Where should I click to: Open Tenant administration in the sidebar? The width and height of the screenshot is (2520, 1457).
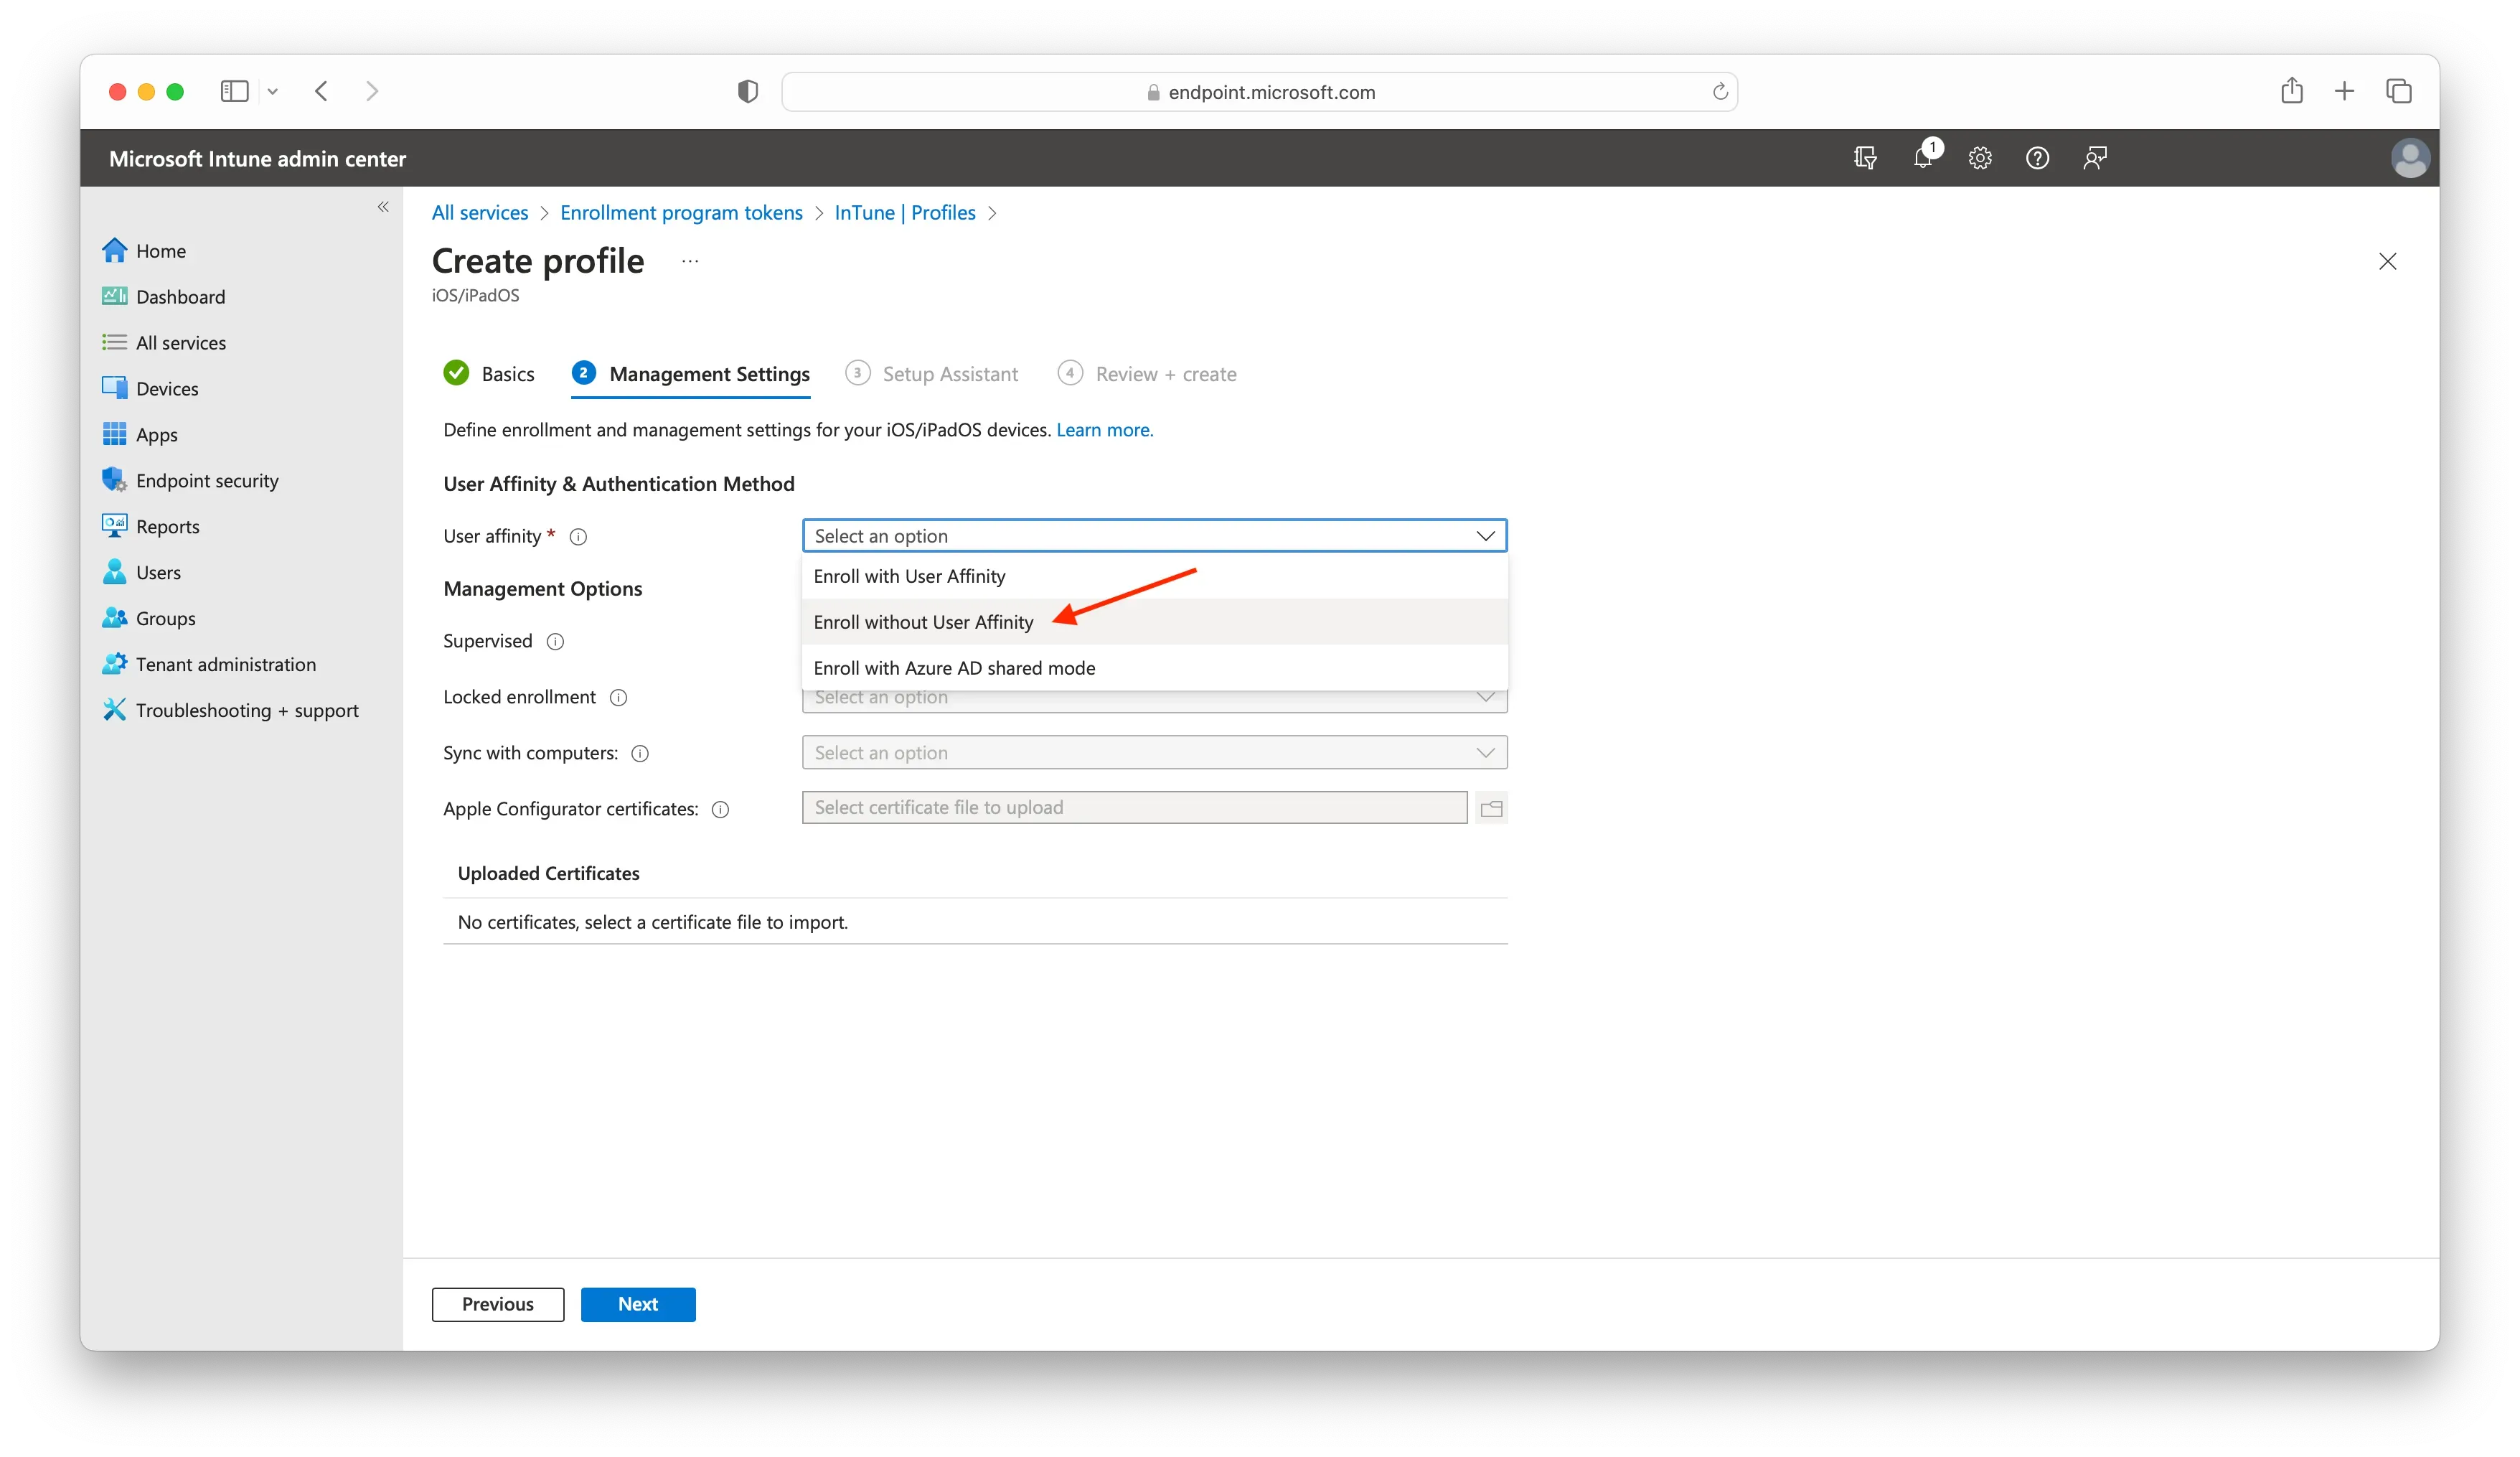point(224,664)
